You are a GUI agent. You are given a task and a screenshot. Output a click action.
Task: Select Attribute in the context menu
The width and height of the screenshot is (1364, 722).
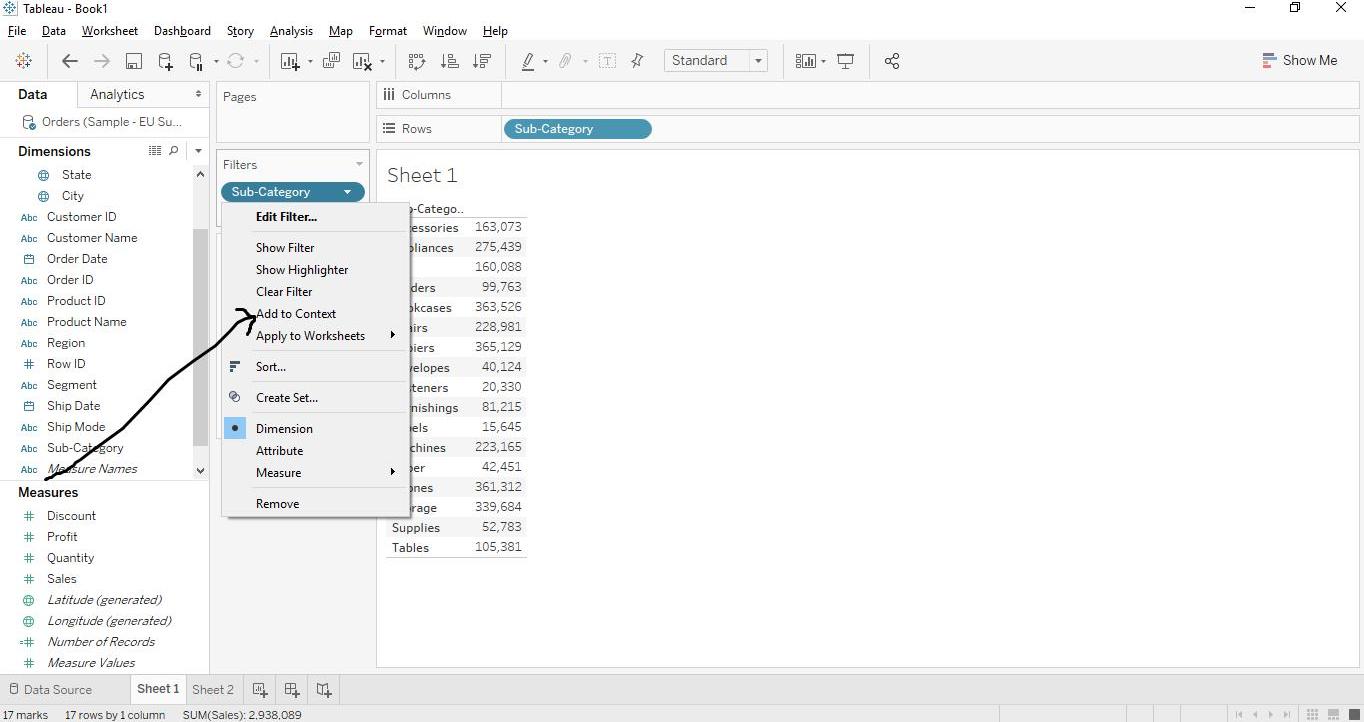click(279, 450)
